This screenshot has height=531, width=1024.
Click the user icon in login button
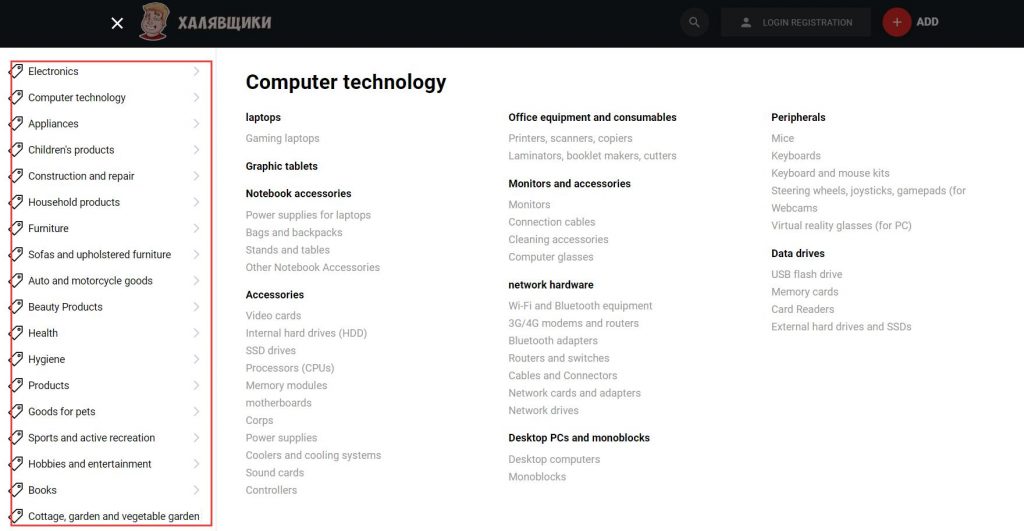[746, 22]
